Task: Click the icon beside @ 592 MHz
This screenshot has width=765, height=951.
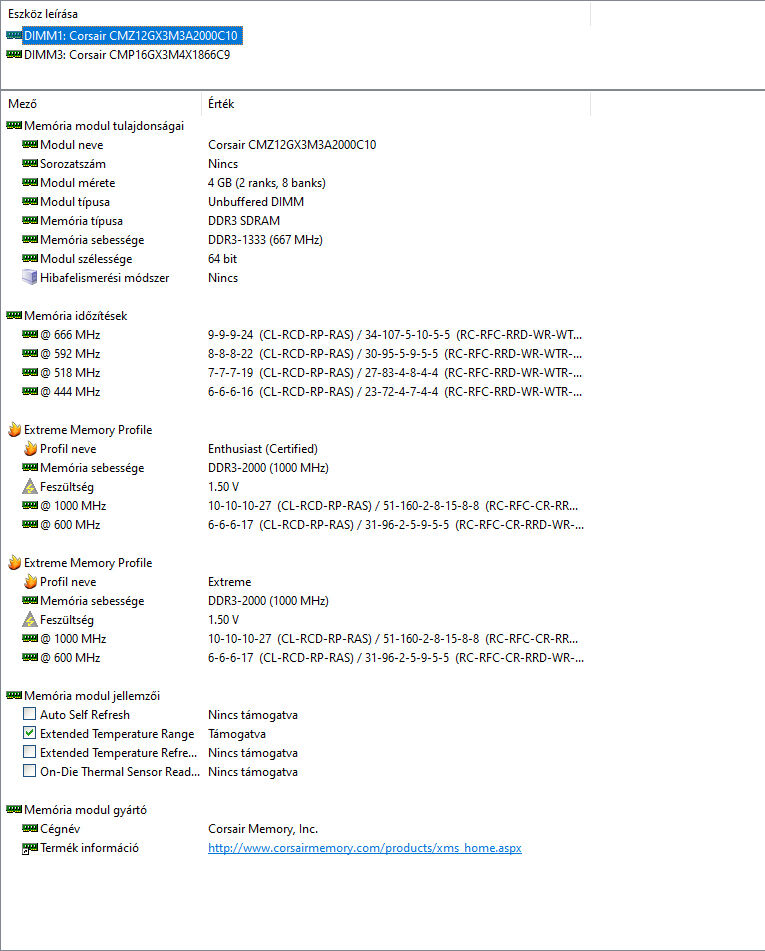Action: (30, 354)
